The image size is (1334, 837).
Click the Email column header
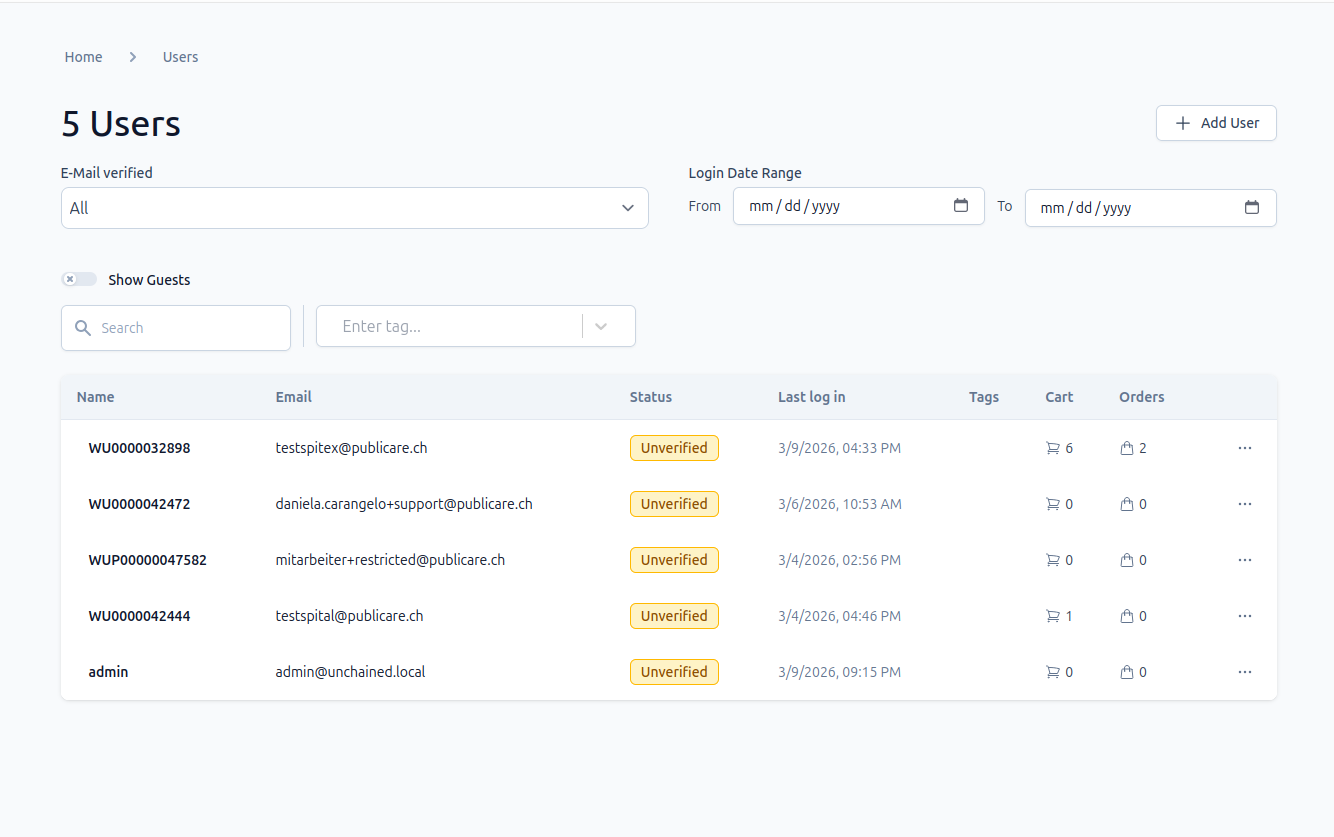click(294, 397)
